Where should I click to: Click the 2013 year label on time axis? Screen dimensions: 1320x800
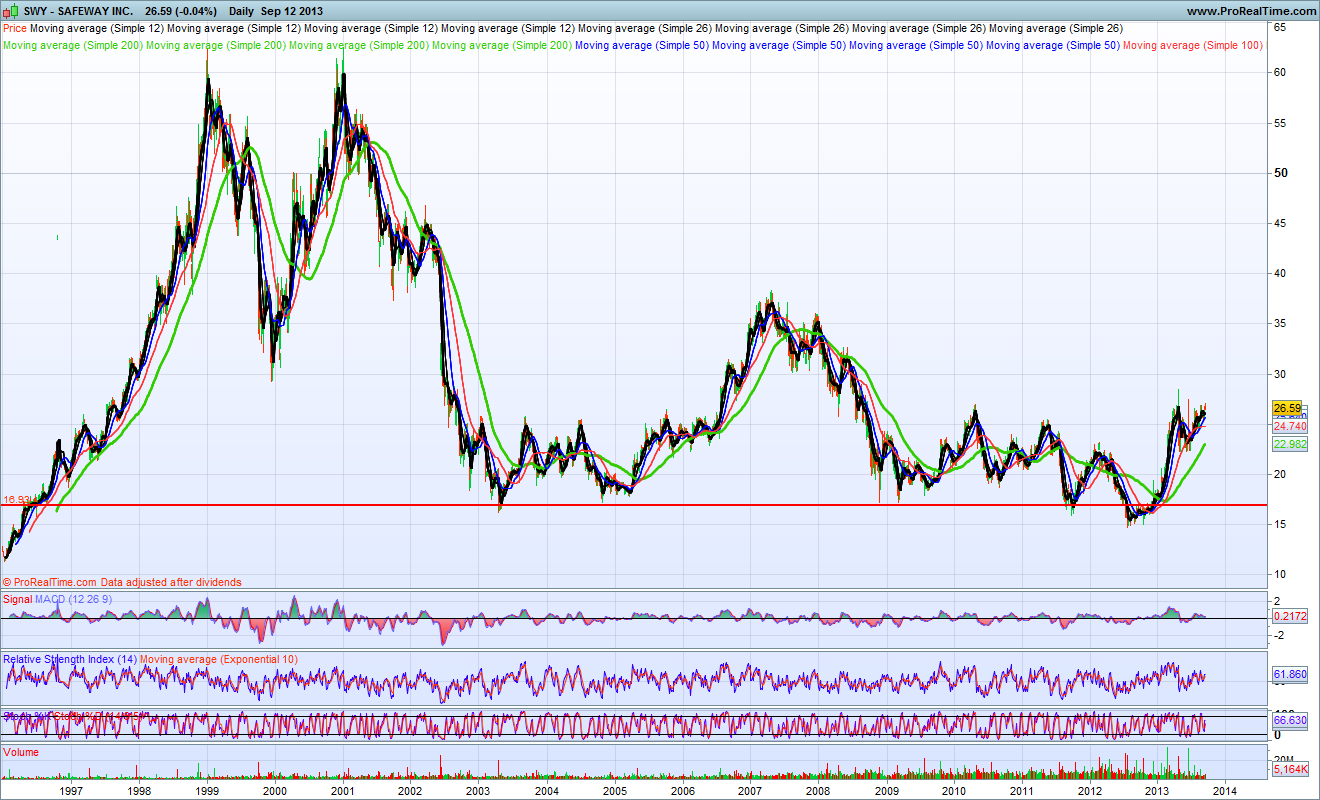1157,791
